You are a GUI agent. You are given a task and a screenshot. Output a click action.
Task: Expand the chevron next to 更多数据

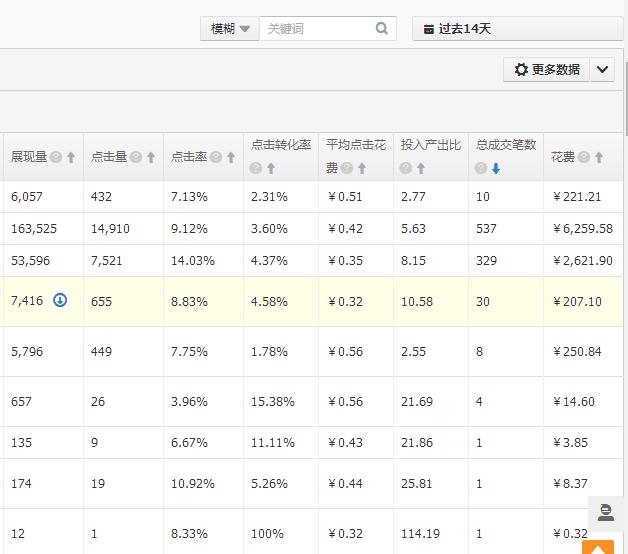coord(602,70)
